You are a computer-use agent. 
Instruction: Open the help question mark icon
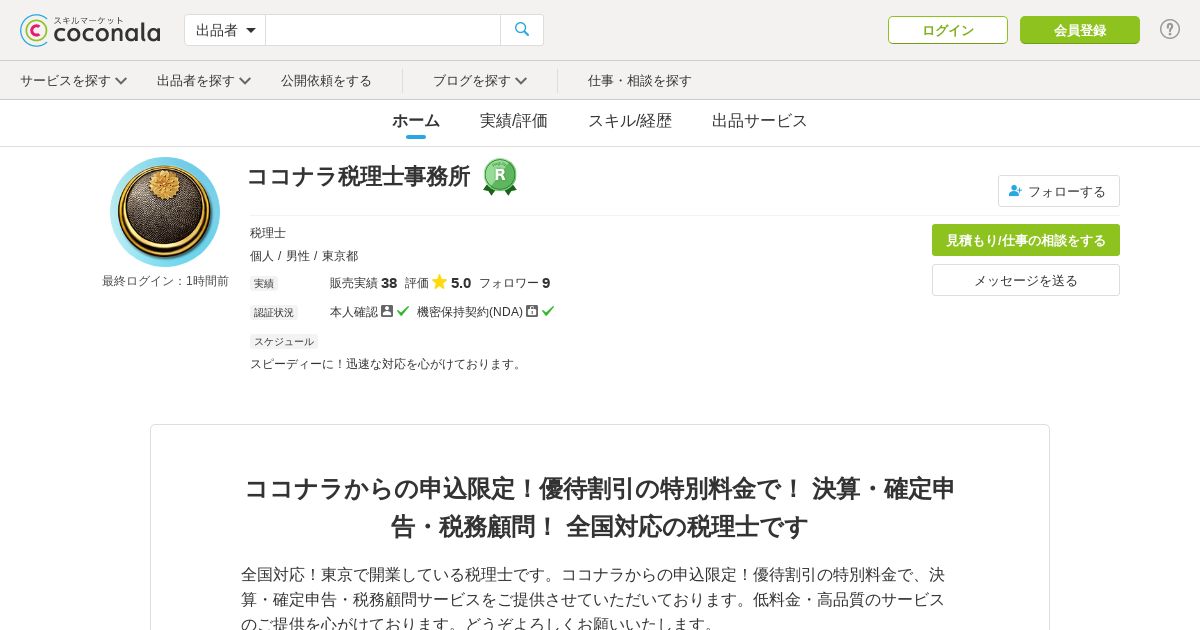[1170, 29]
